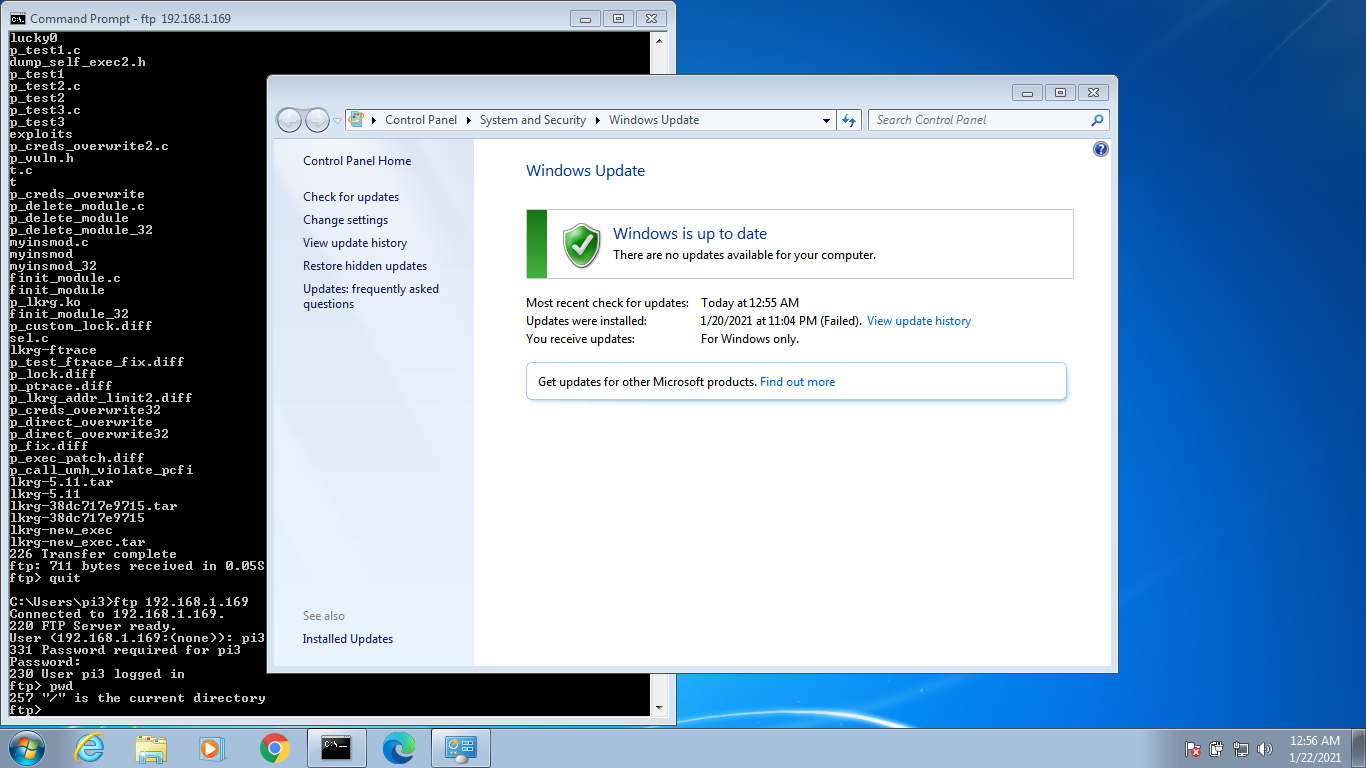Open the recent pages dropdown beside the Forward arrow
Screen dimensions: 1366x768
click(x=337, y=120)
